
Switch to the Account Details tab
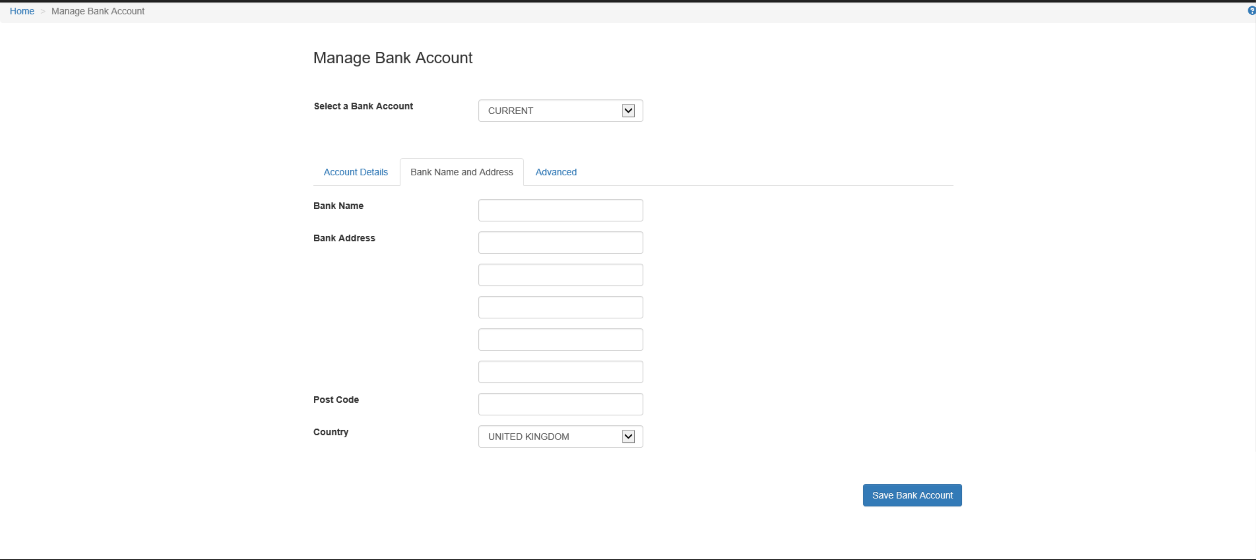click(356, 172)
